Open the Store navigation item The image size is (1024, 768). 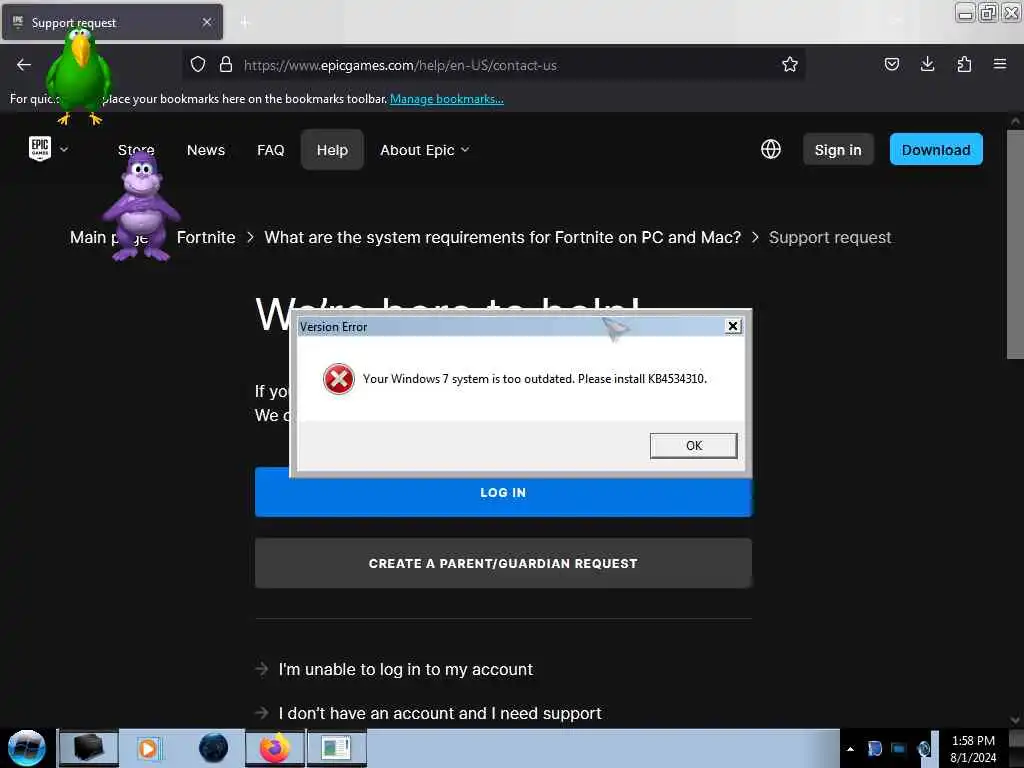pyautogui.click(x=136, y=150)
